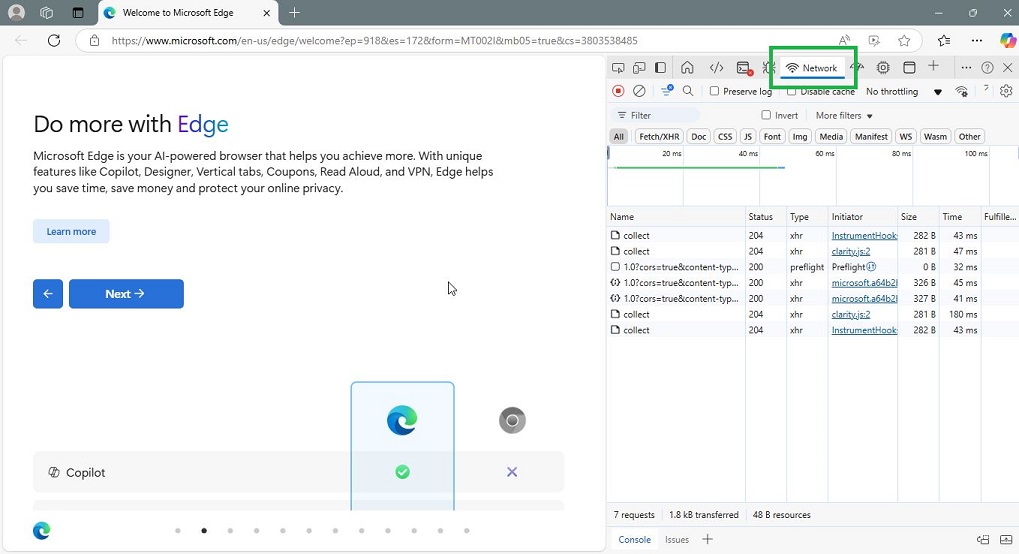
Task: Open the Tab actions menu icon
Action: 78,12
